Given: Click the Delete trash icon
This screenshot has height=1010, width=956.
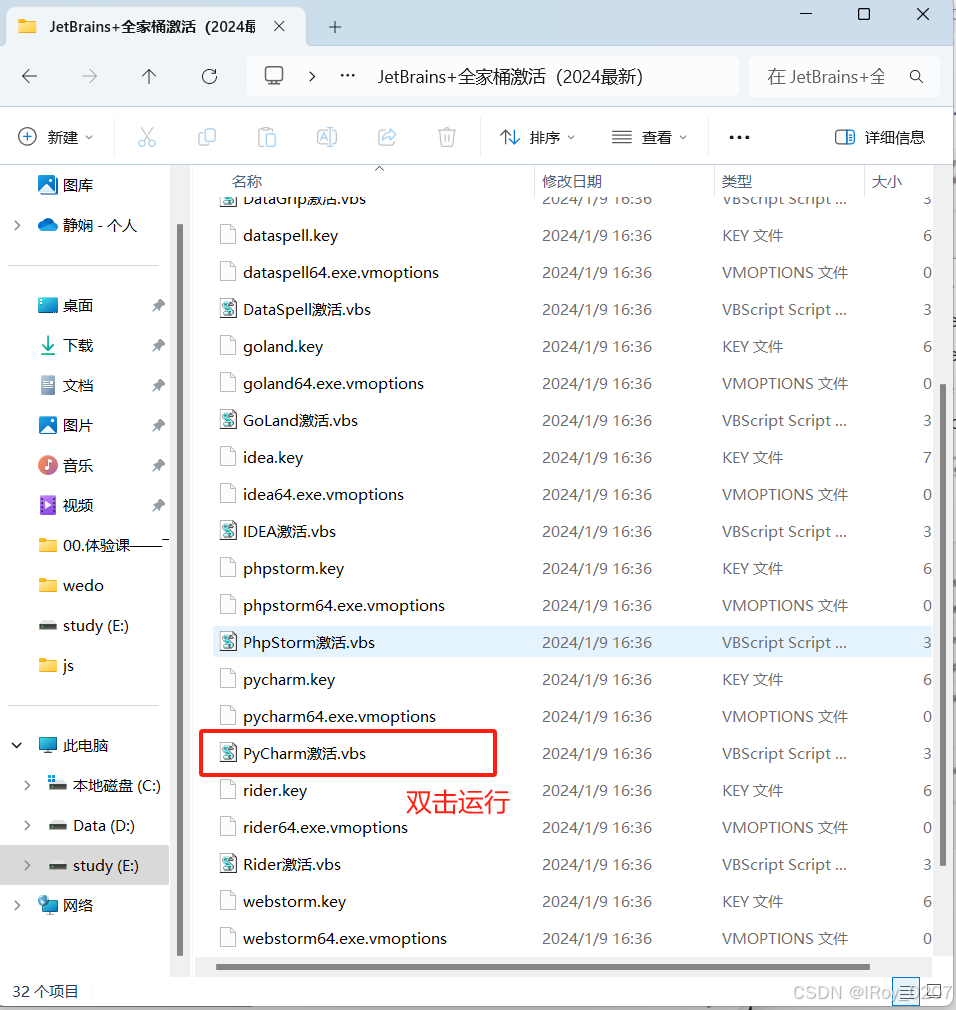Looking at the screenshot, I should (446, 137).
